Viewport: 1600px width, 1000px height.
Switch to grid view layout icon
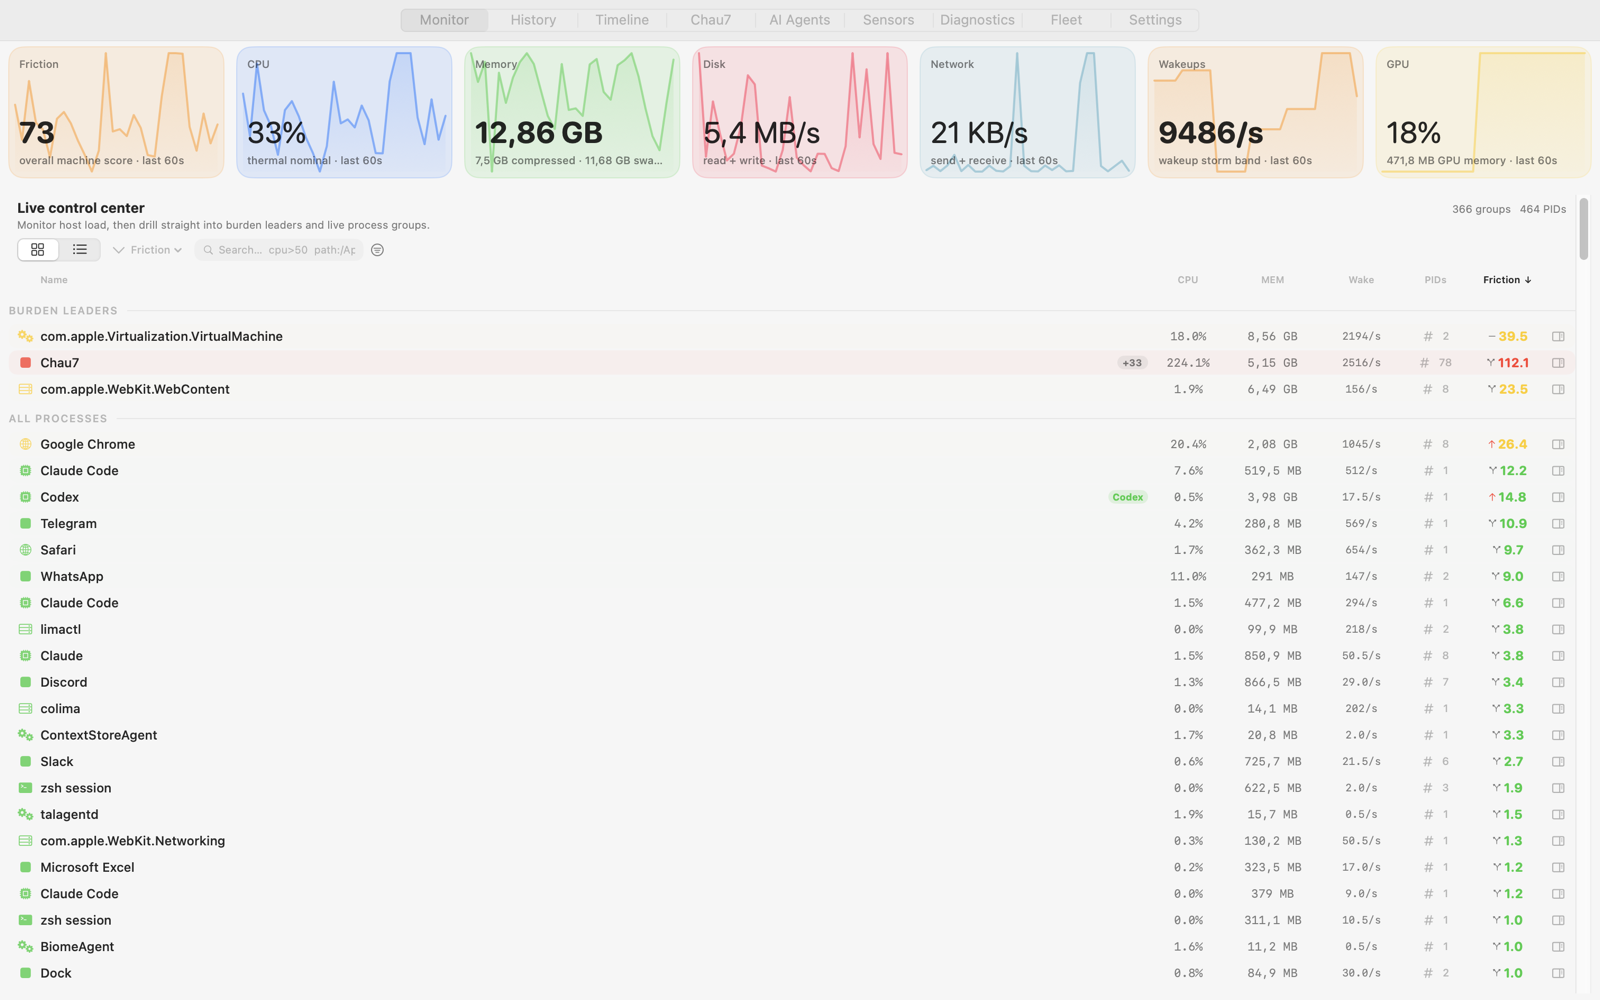pos(38,250)
